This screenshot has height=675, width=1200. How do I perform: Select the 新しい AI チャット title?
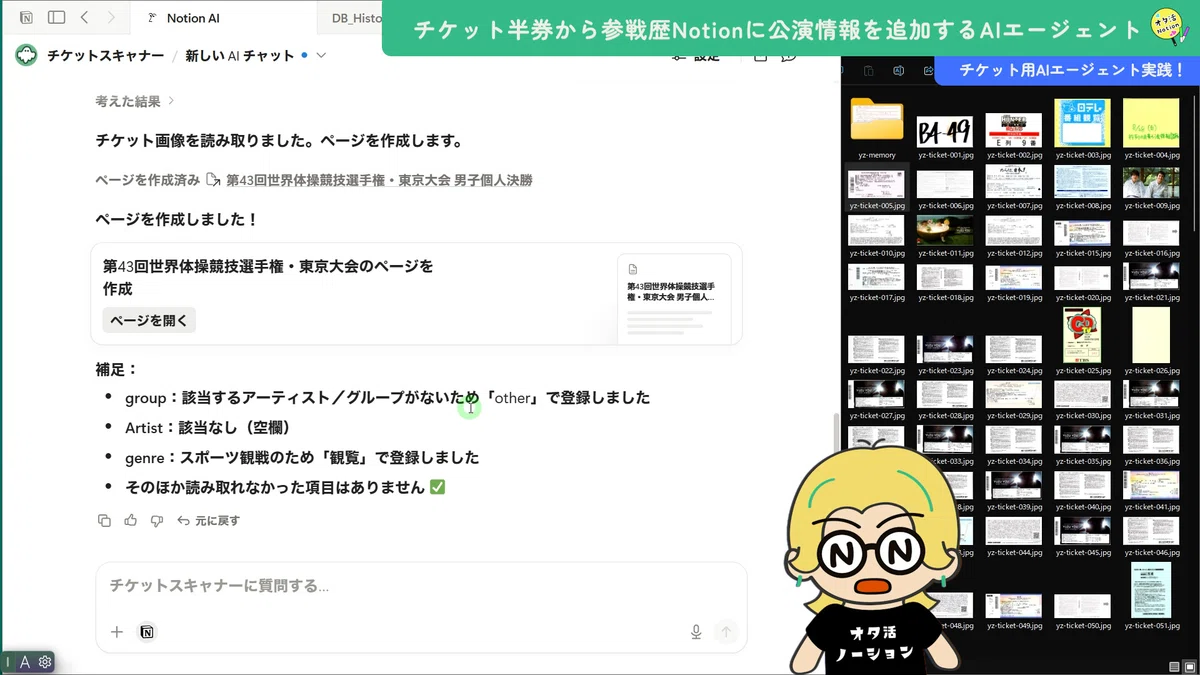point(240,55)
